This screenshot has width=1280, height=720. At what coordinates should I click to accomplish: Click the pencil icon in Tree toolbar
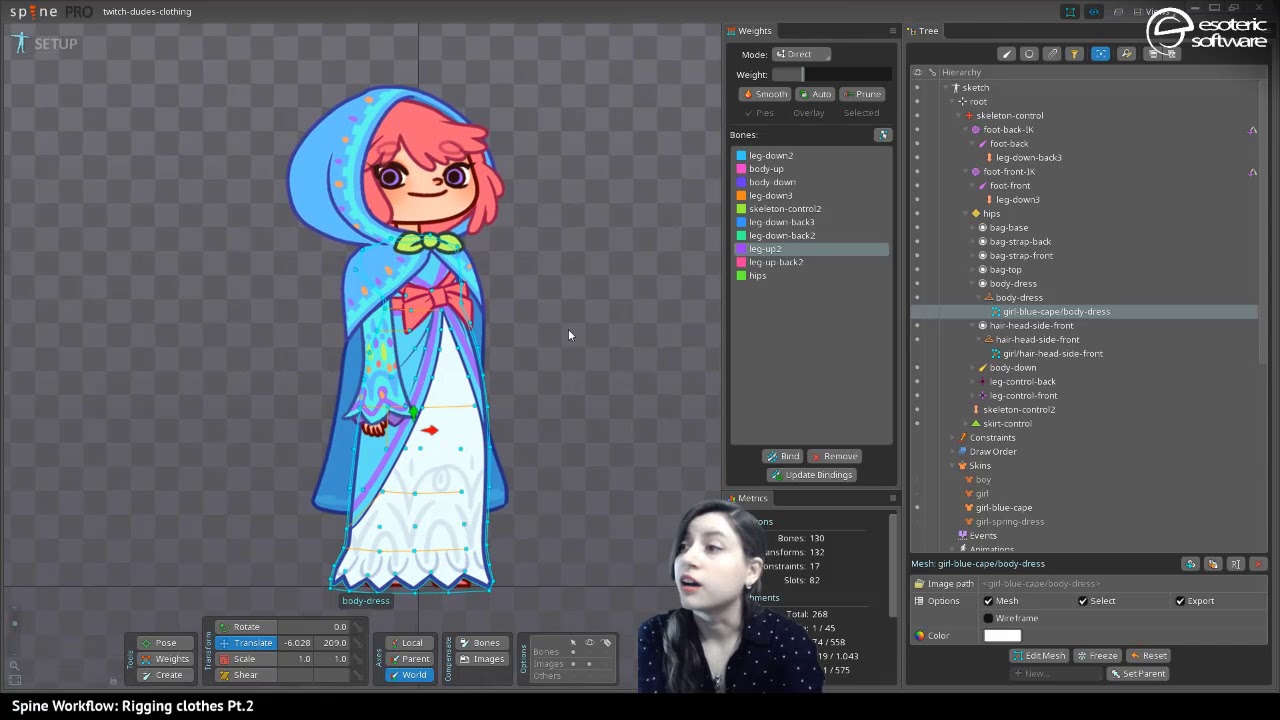[x=1052, y=54]
